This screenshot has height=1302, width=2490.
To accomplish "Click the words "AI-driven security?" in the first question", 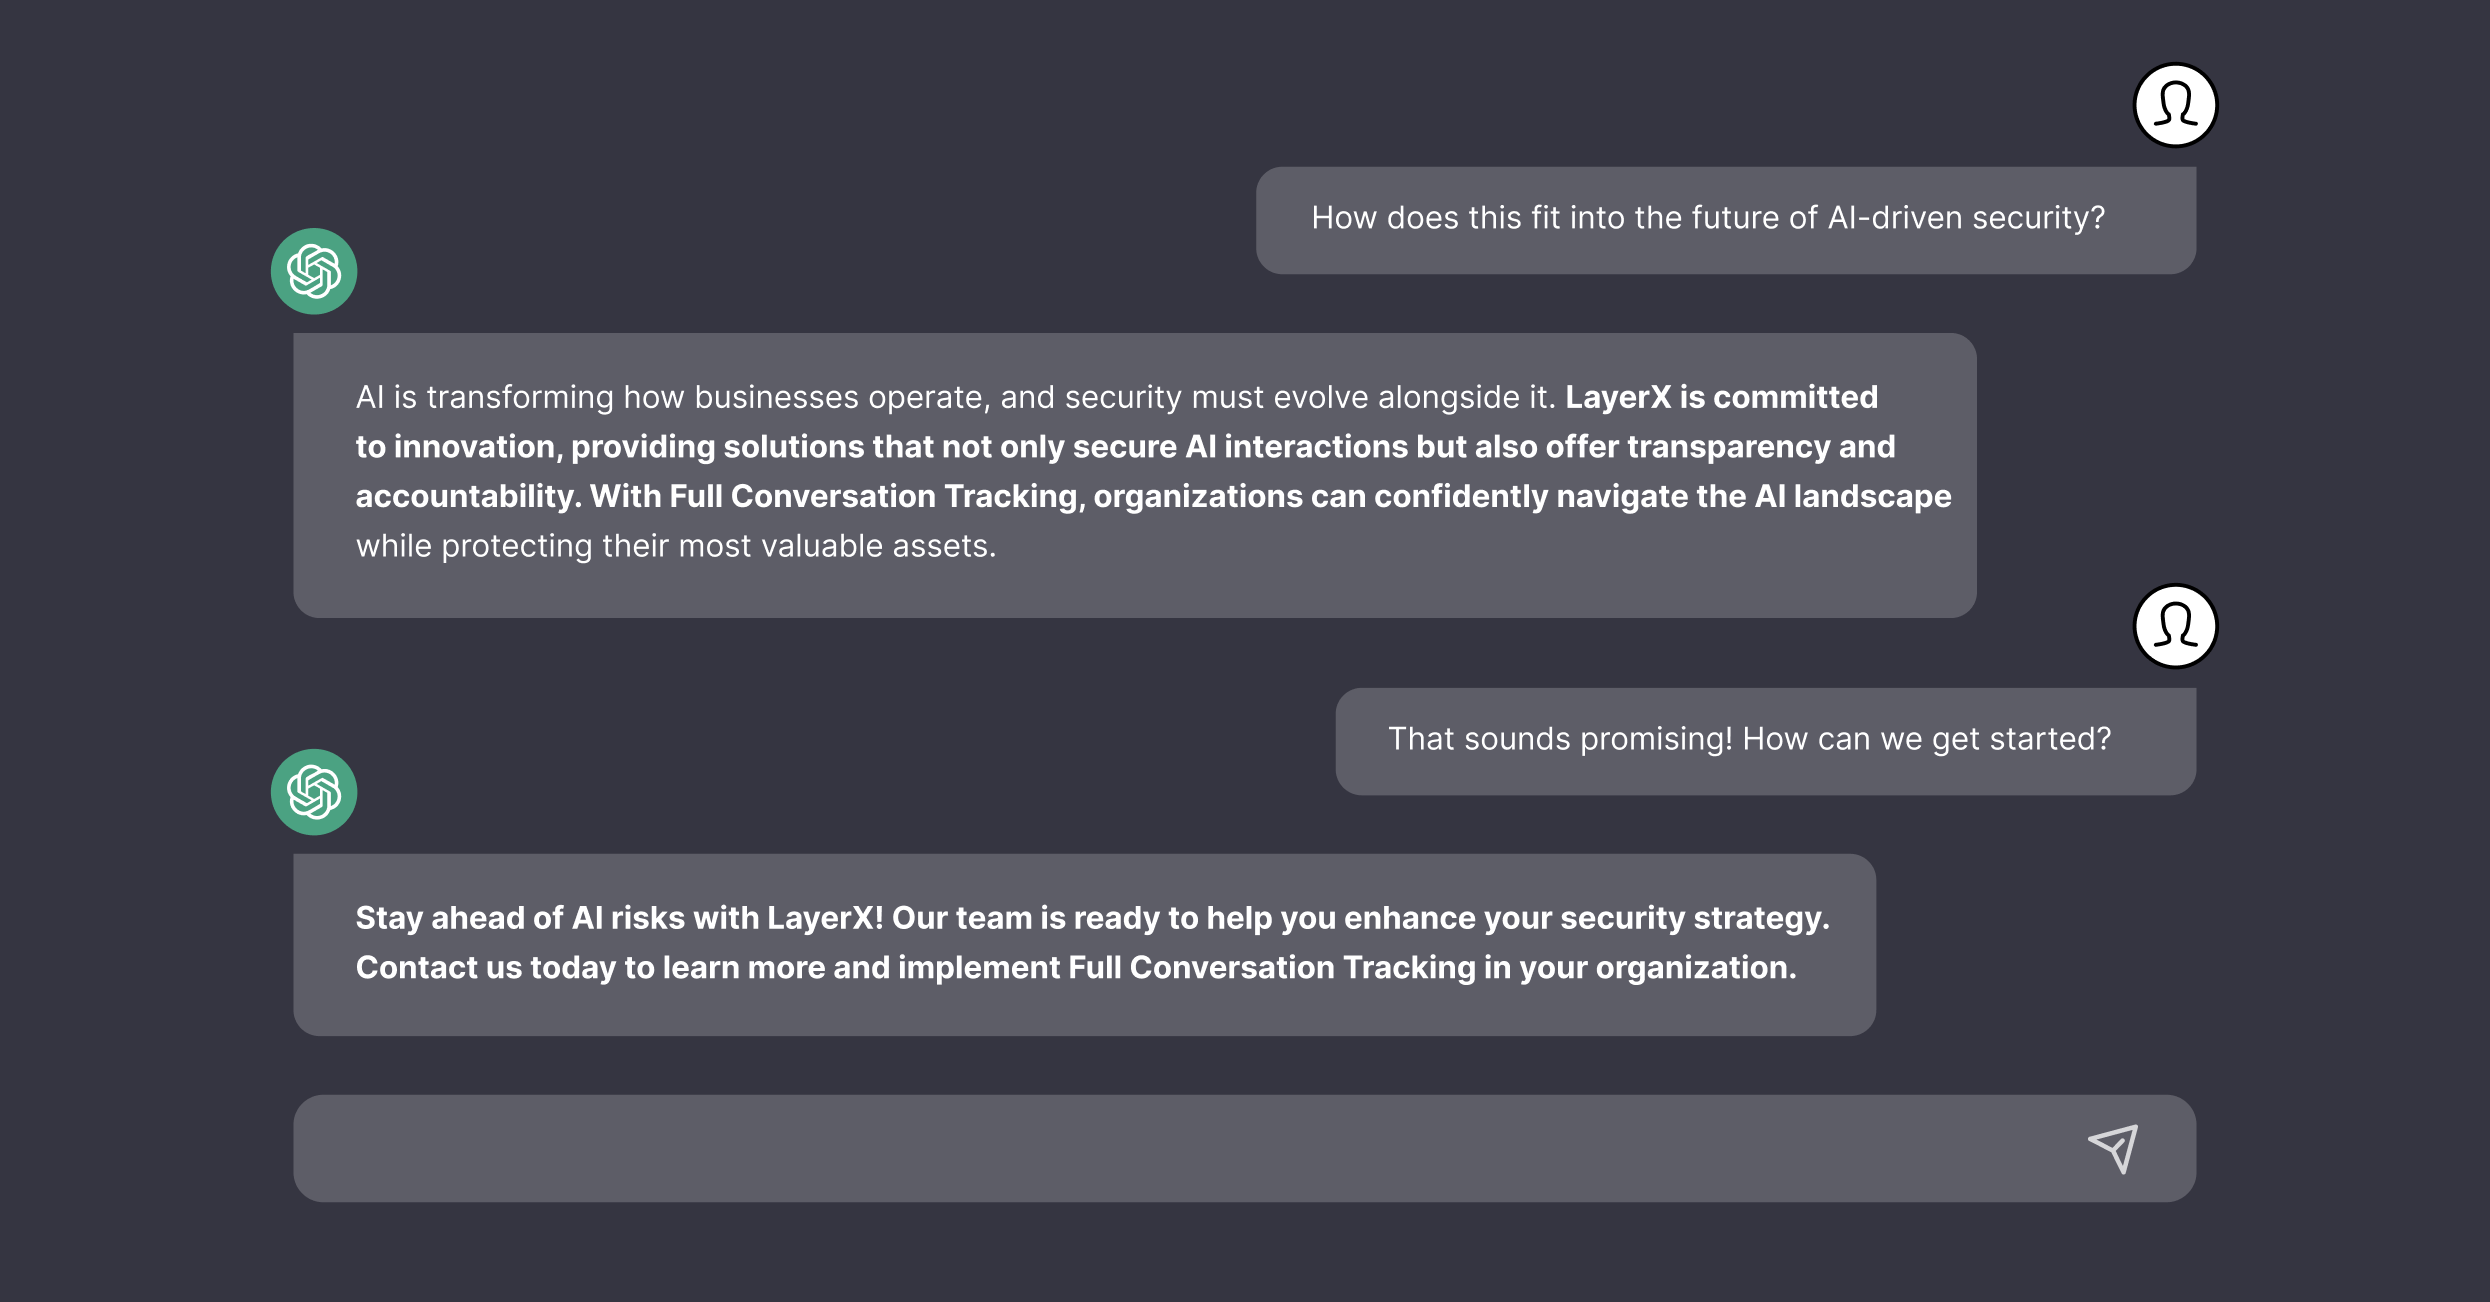I will (1966, 218).
